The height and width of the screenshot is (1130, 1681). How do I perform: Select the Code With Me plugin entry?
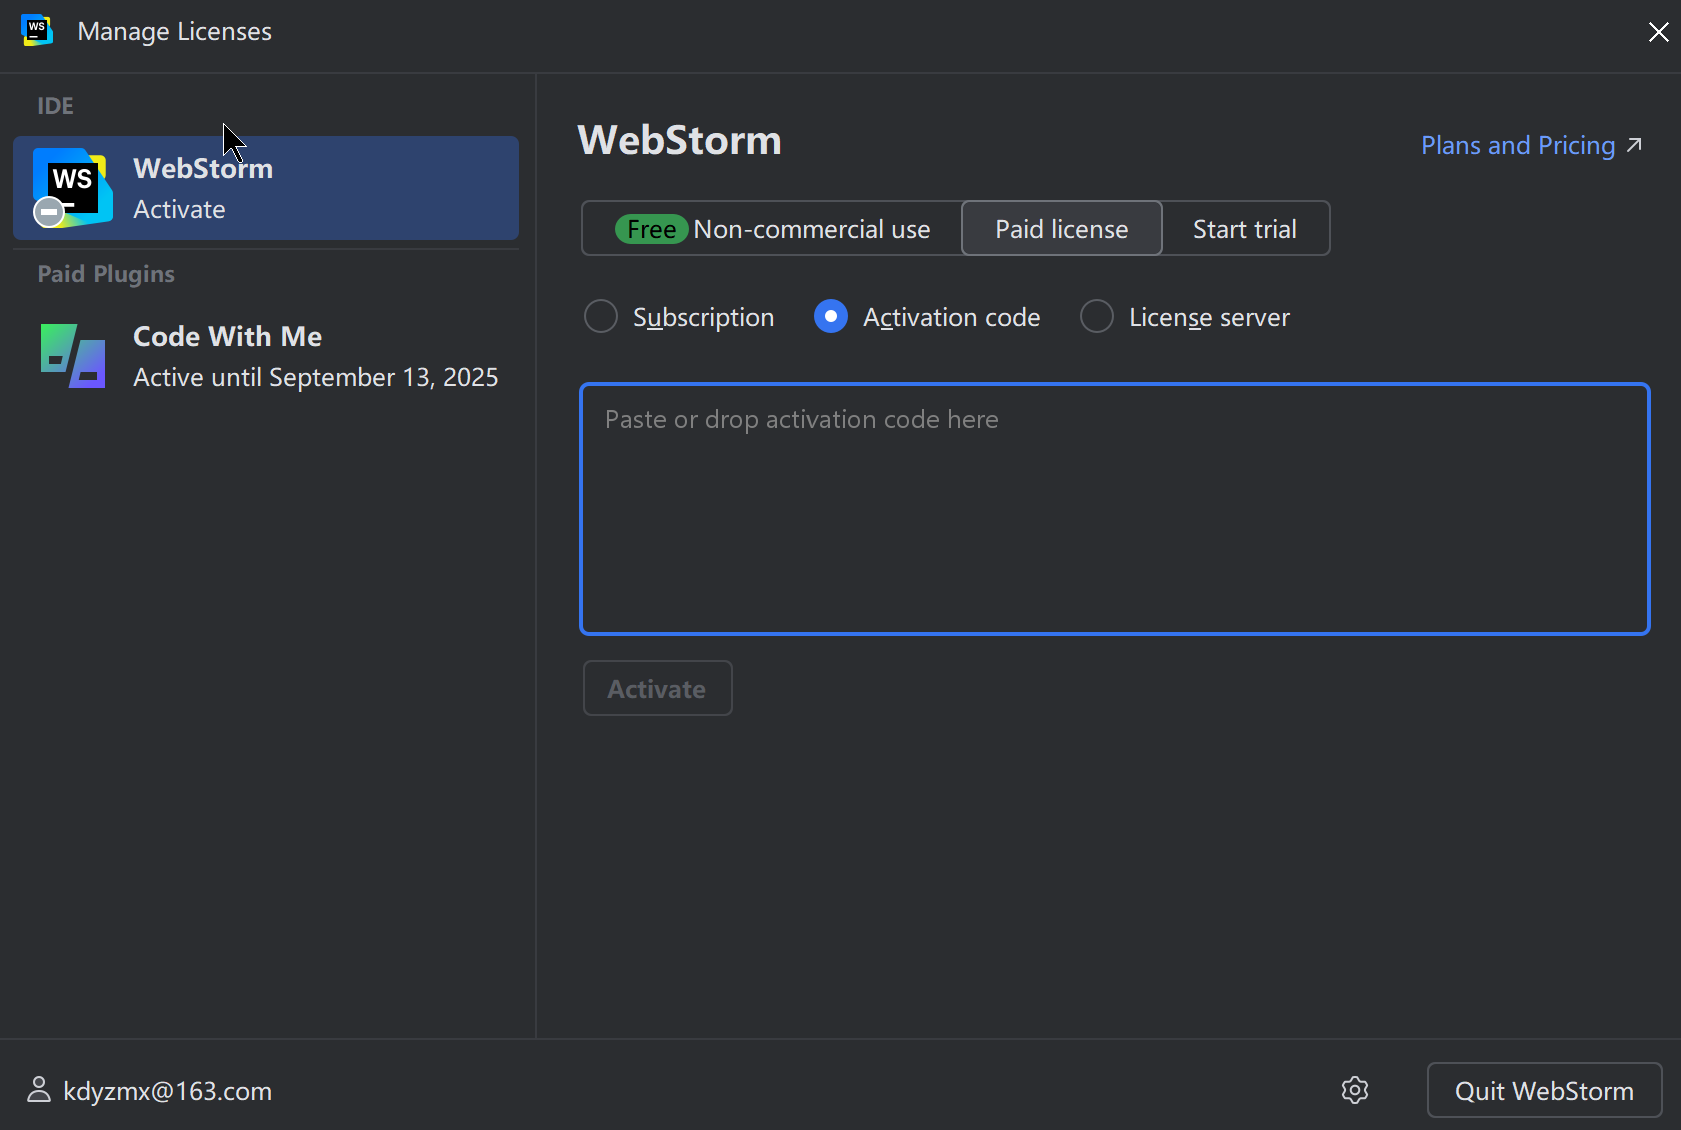click(266, 356)
